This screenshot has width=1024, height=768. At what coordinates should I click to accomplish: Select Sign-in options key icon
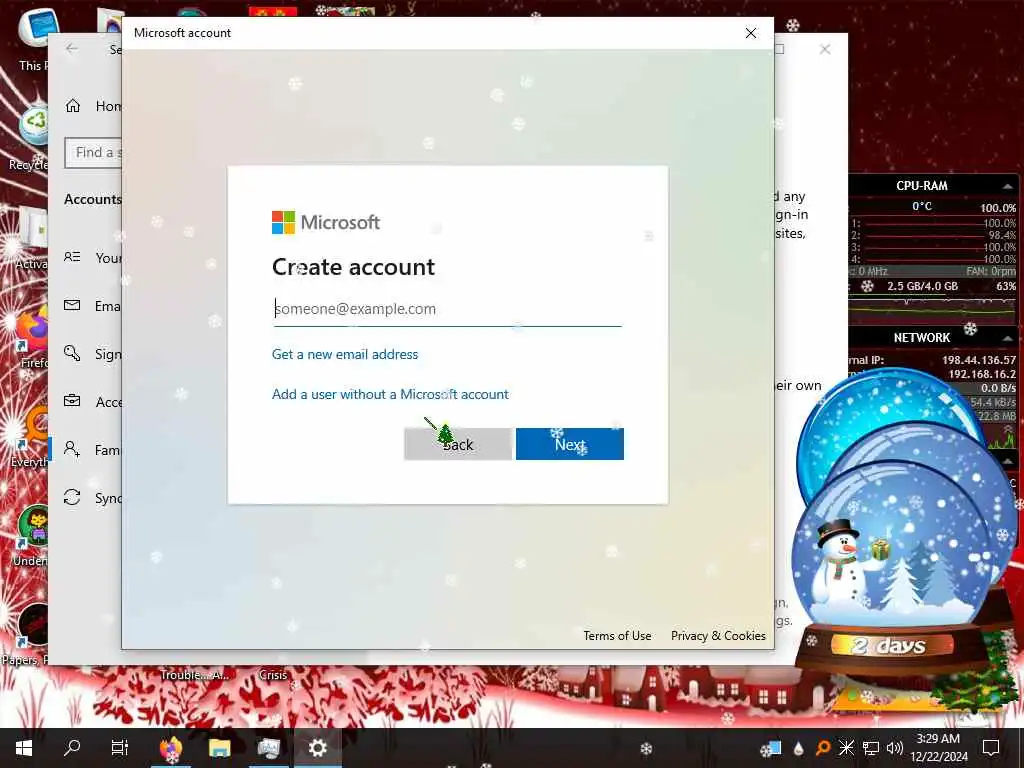coord(72,353)
